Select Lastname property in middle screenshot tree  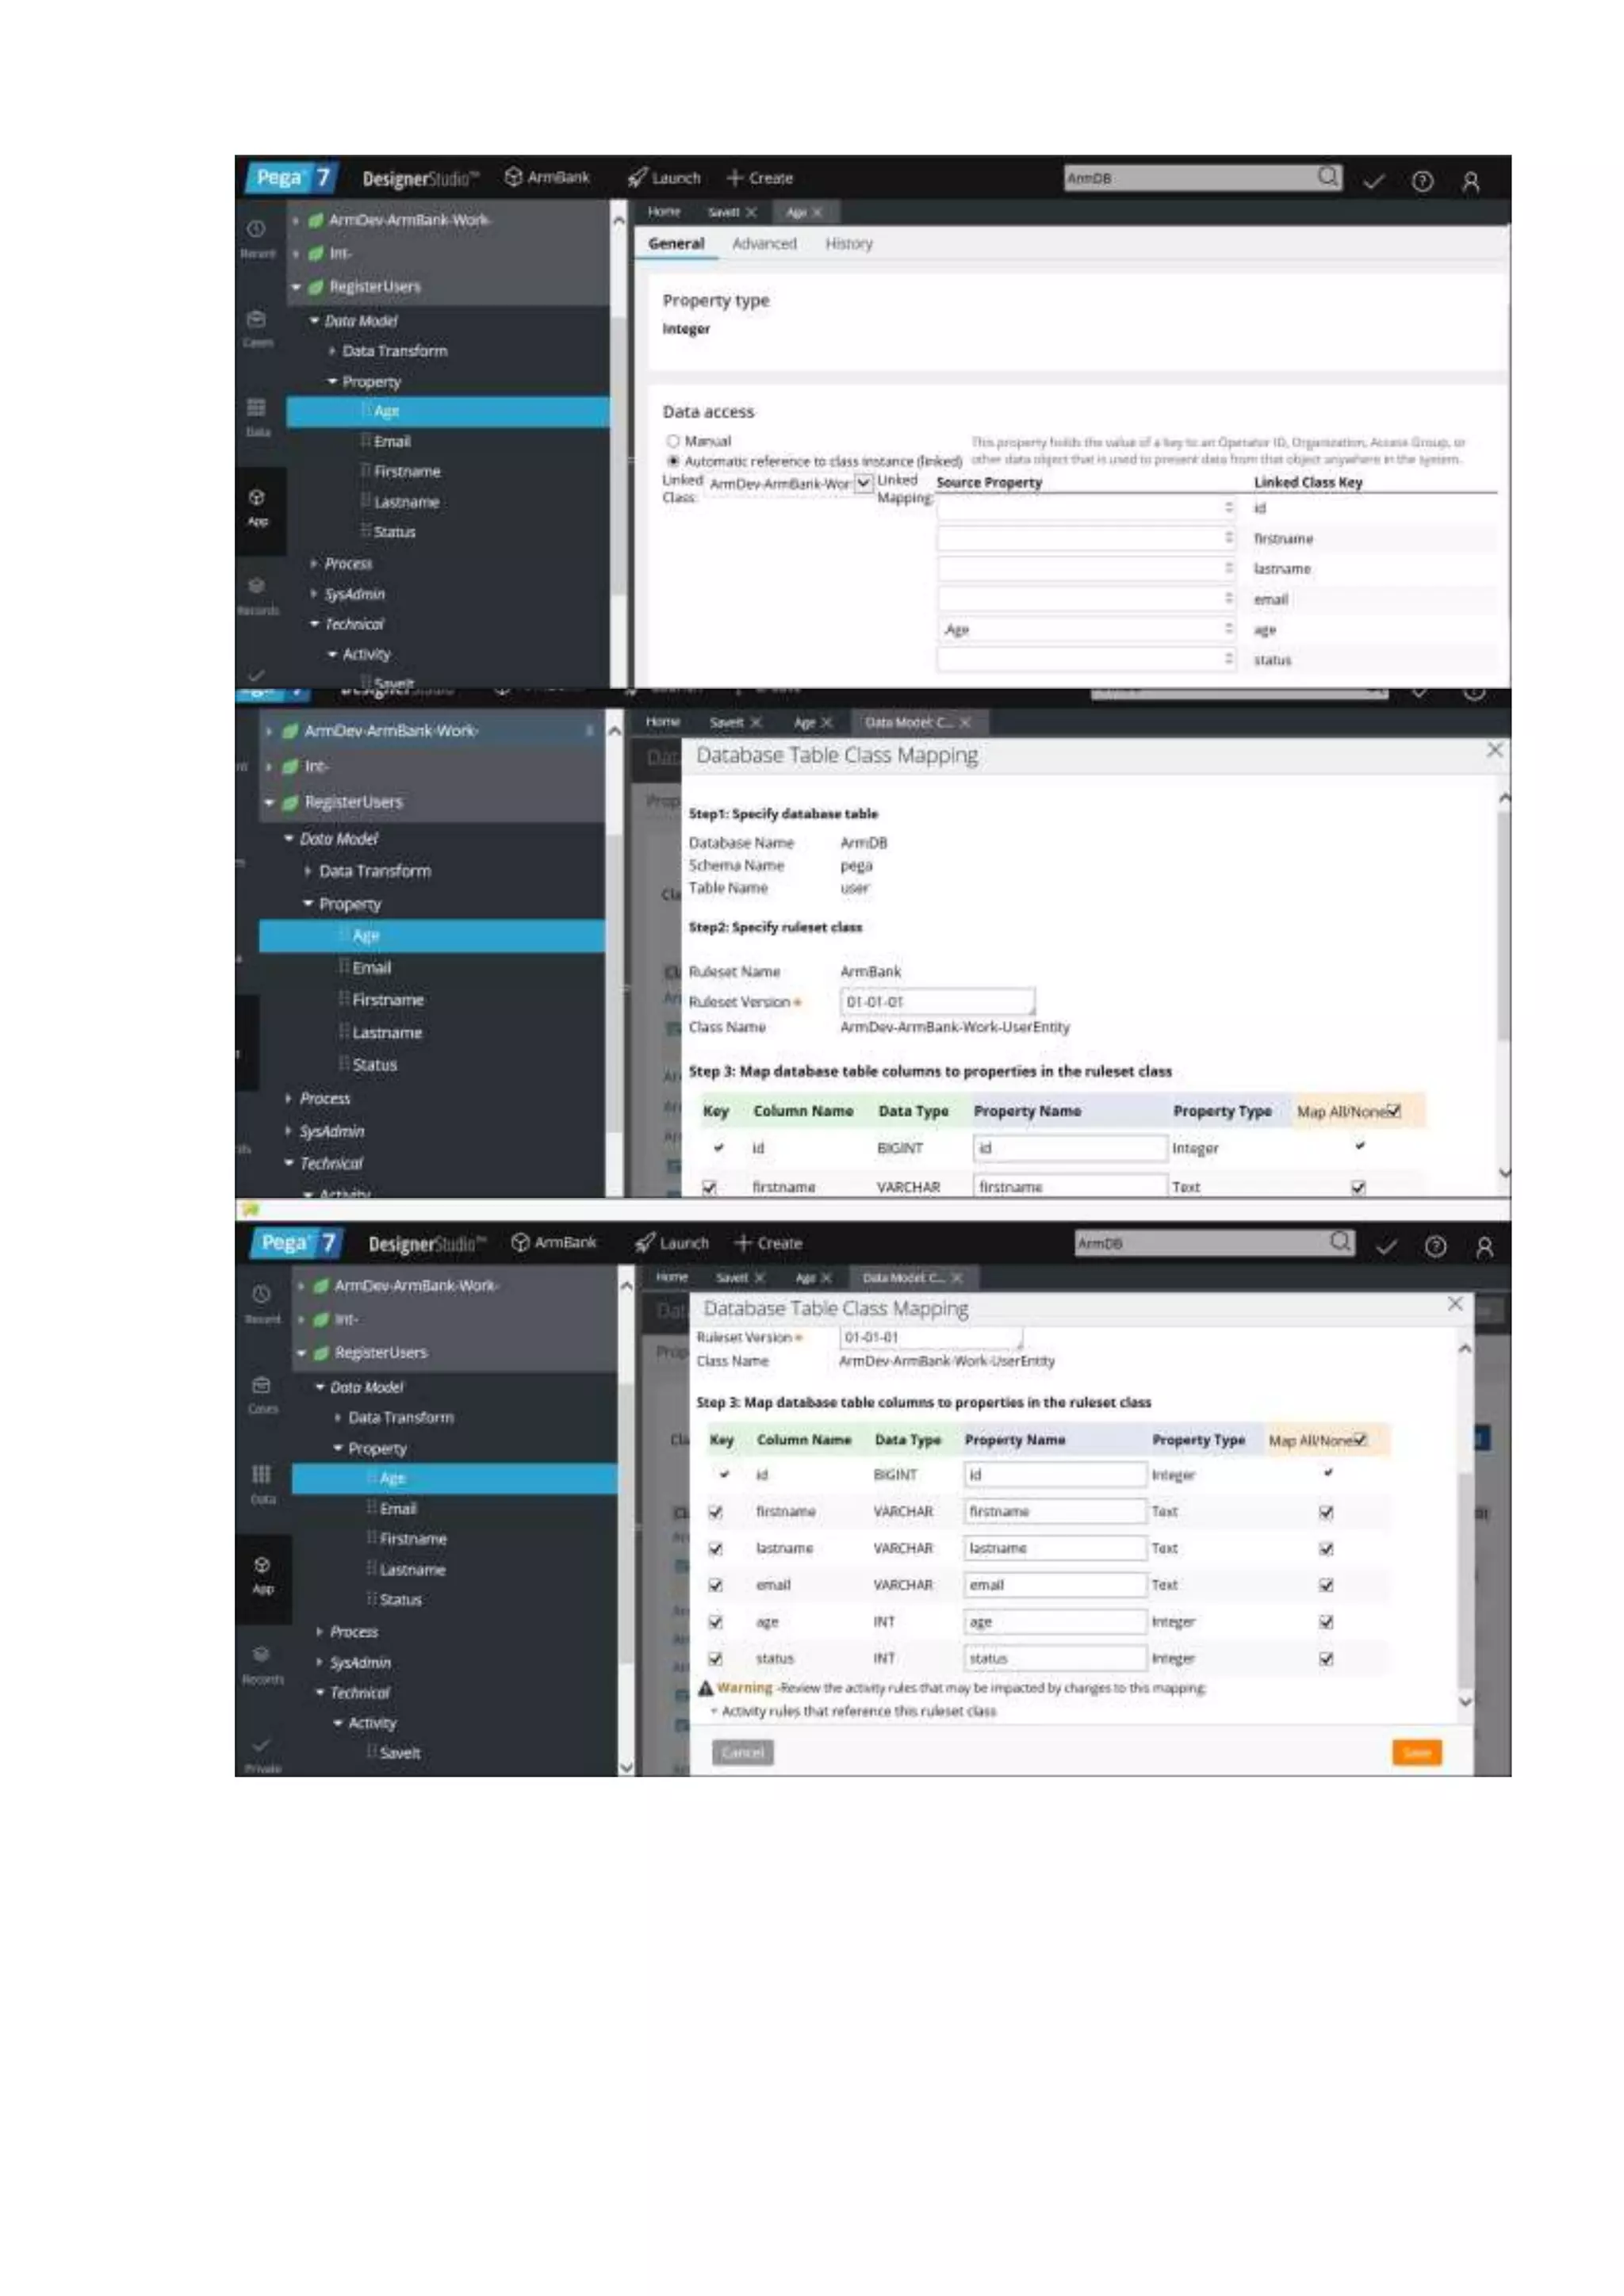(386, 1032)
